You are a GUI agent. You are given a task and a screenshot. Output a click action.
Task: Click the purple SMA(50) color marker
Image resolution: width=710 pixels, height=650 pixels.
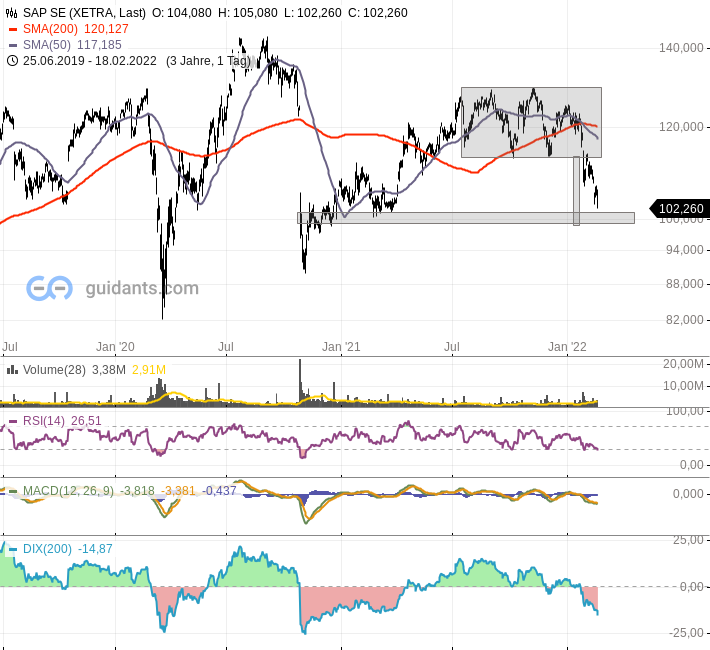click(13, 45)
